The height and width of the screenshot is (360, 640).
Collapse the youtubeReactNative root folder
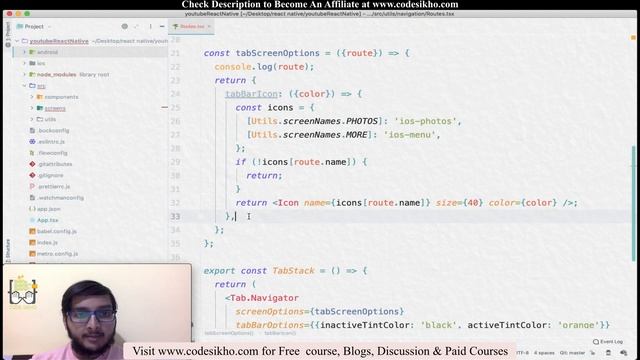click(x=17, y=41)
